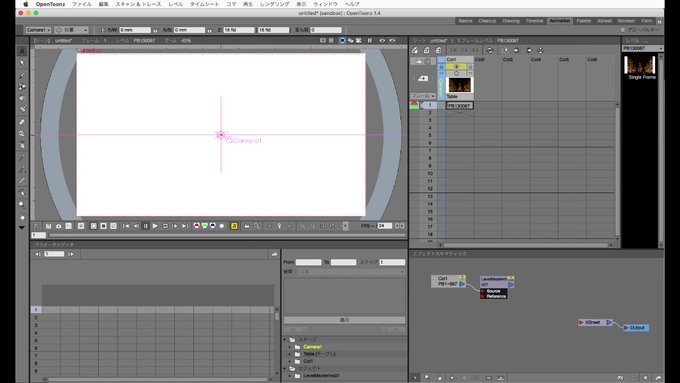680x383 pixels.
Task: Select the Selection arrow tool
Action: (x=22, y=63)
